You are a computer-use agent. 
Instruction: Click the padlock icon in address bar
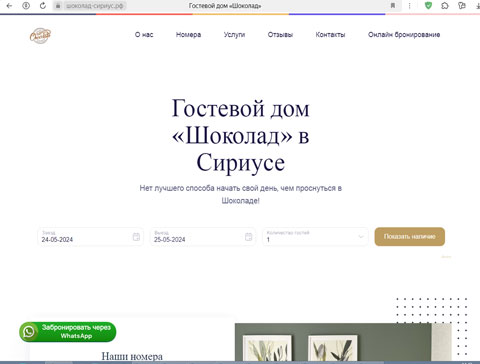[58, 6]
